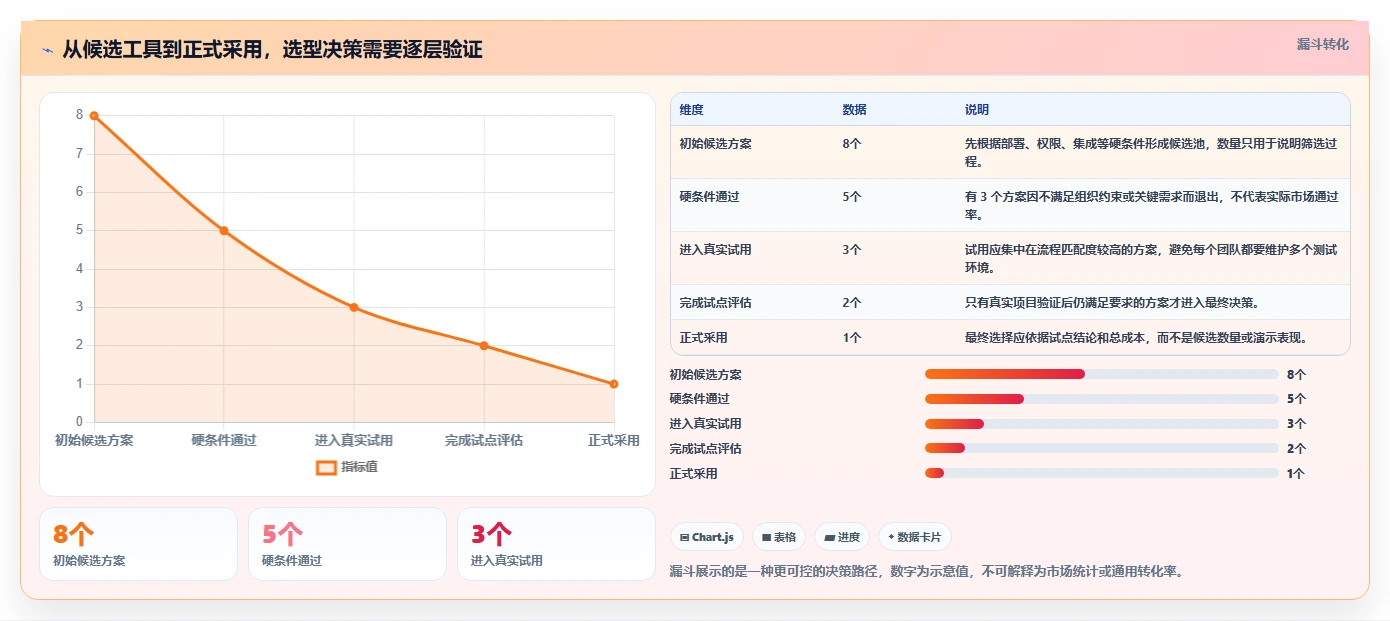Image resolution: width=1390 pixels, height=621 pixels.
Task: Click the 3个 进入真实试用 data card
Action: tap(556, 544)
